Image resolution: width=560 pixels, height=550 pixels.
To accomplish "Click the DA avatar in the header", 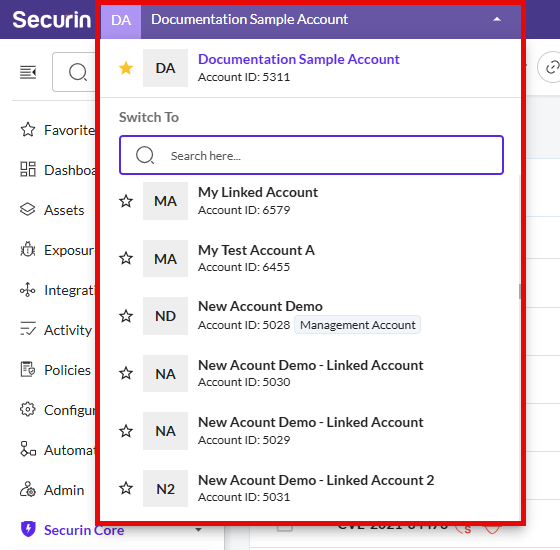I will click(x=121, y=20).
